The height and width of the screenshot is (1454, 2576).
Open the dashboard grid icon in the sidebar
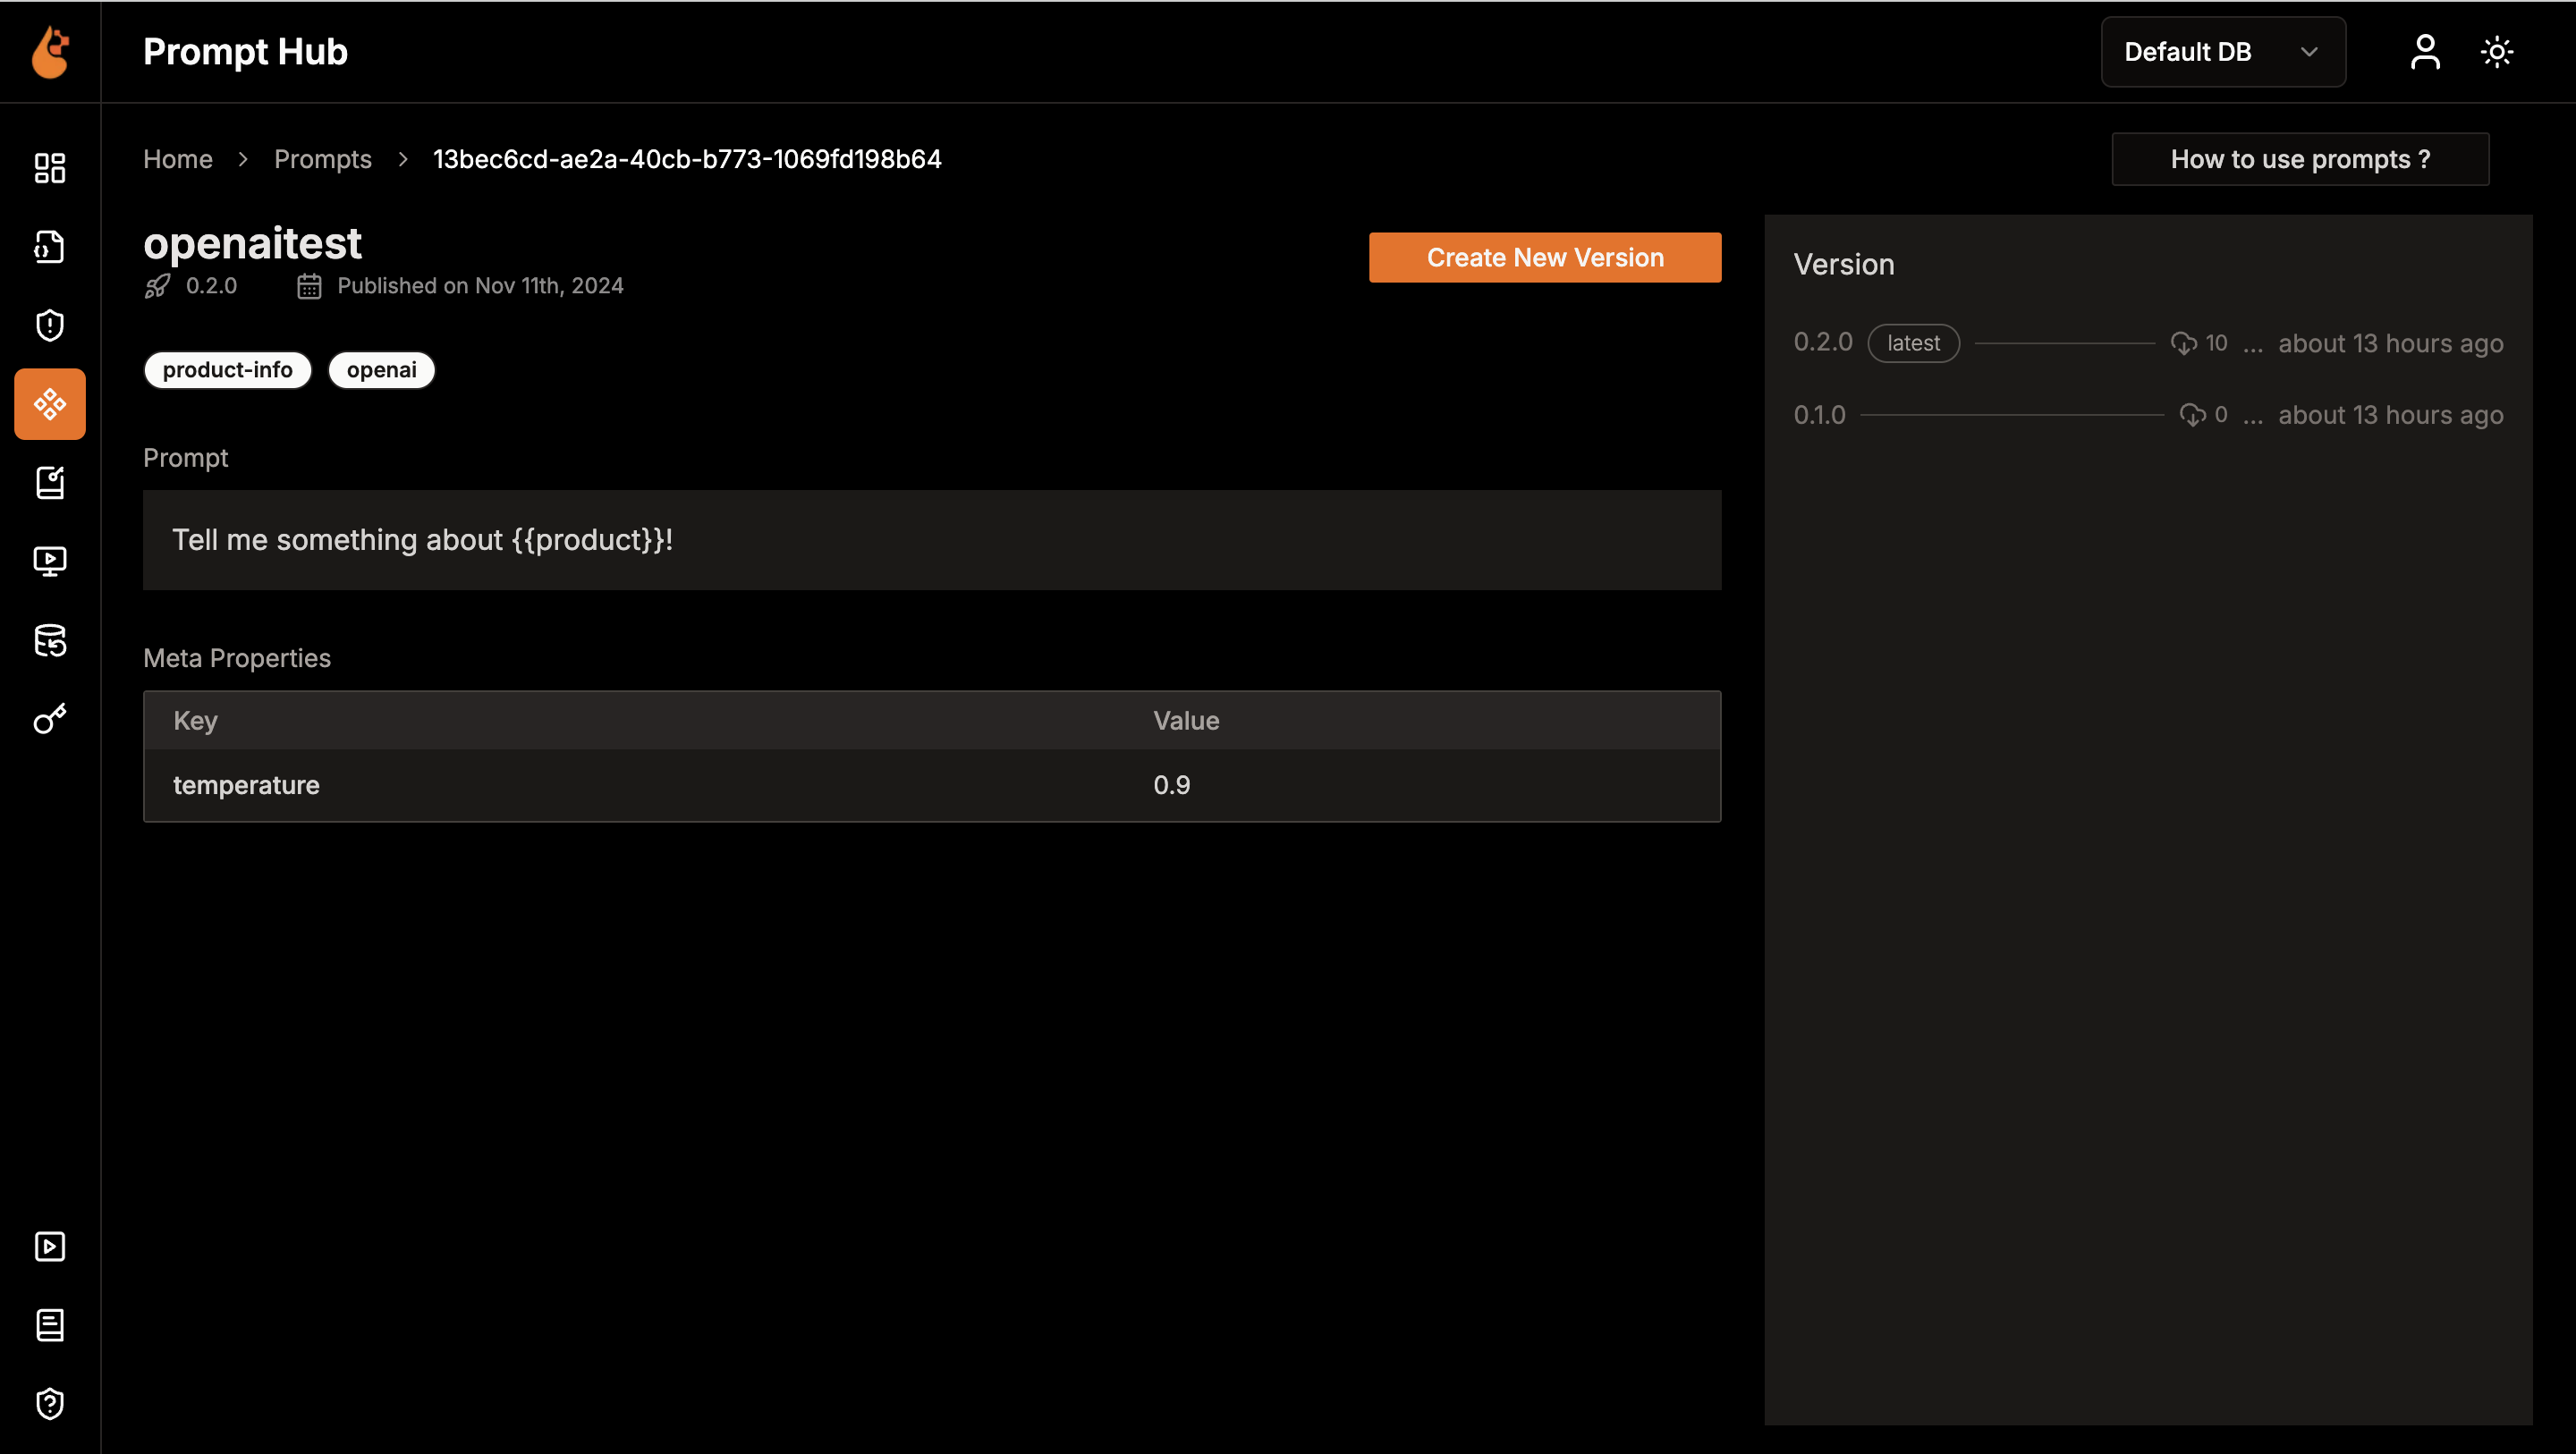click(49, 168)
